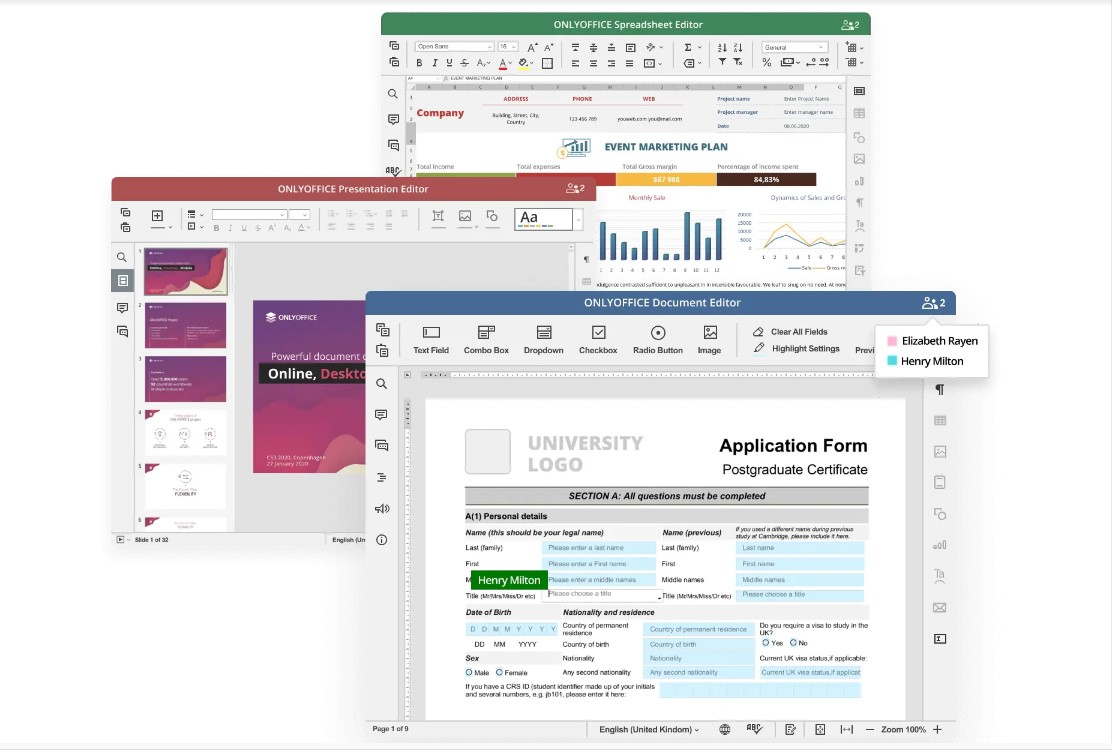Zoom out with the minus button

pyautogui.click(x=869, y=729)
